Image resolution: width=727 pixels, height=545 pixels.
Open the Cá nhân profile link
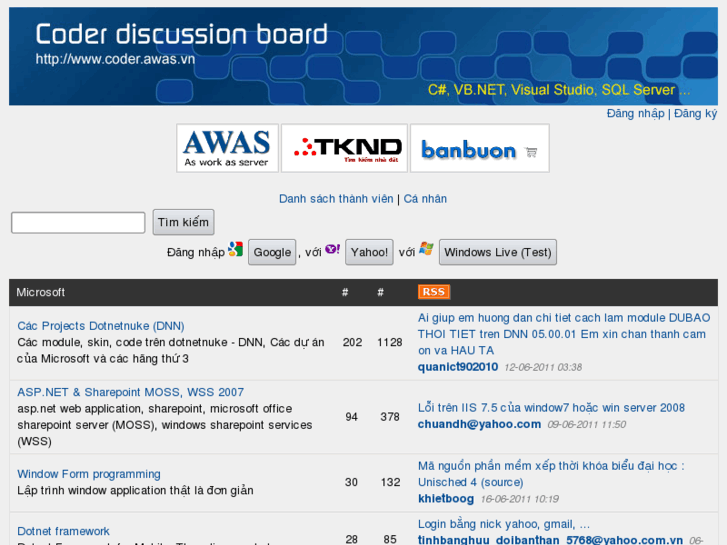425,199
